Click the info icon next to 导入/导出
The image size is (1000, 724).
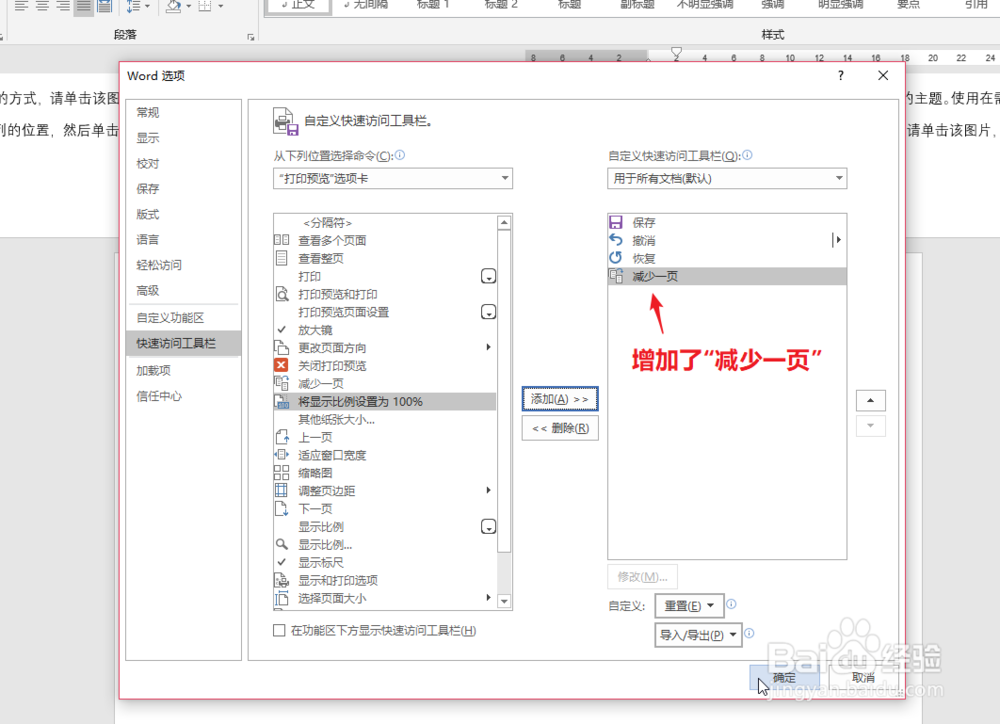[x=749, y=633]
